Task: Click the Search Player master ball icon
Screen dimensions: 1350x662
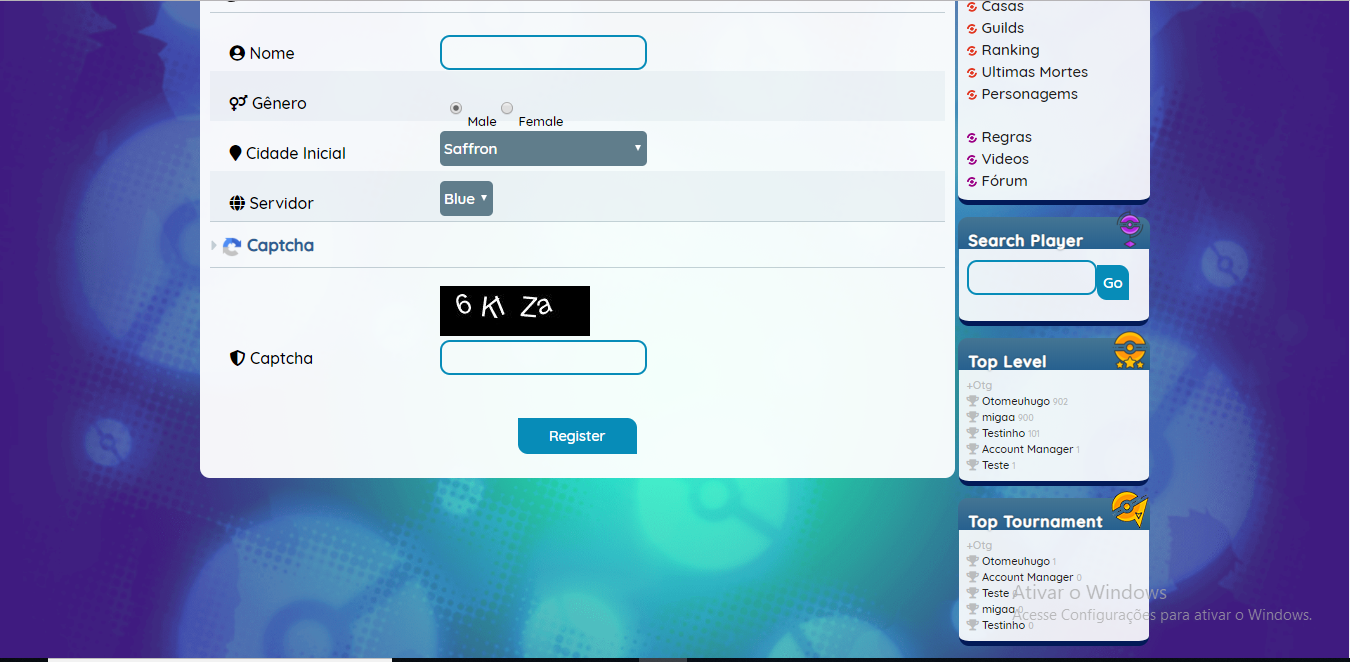Action: coord(1129,230)
